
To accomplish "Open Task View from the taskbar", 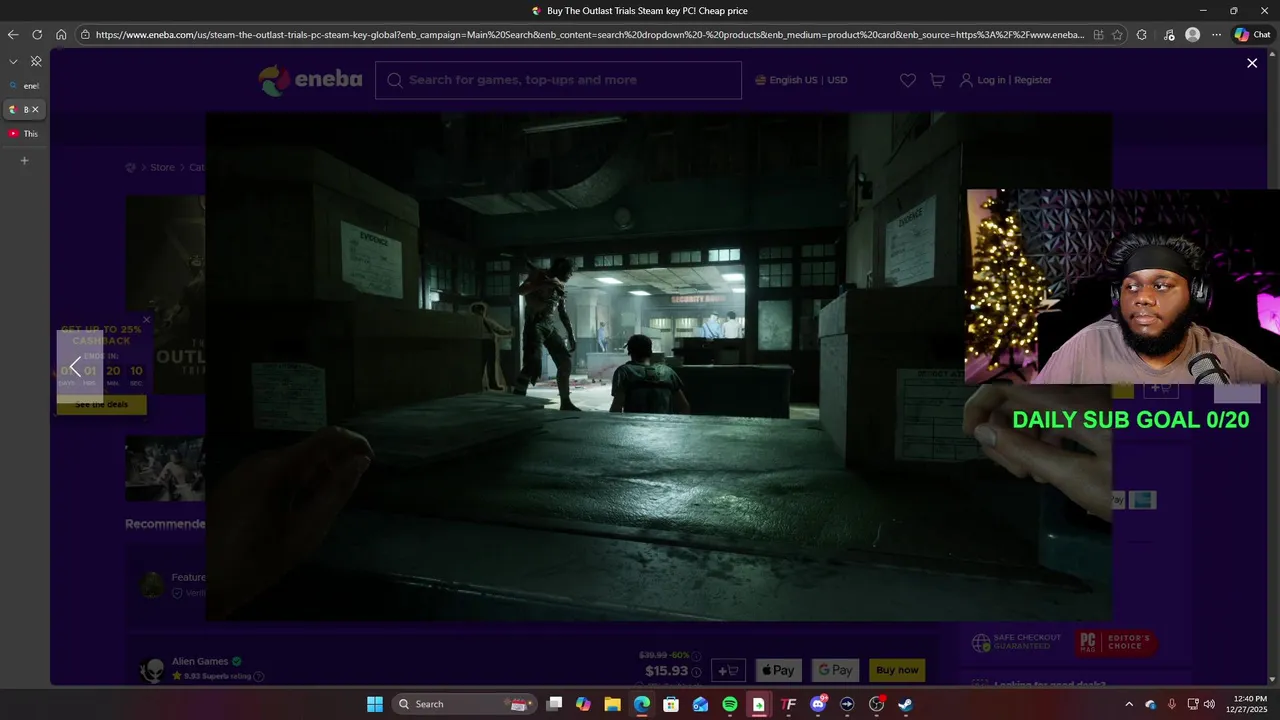I will [555, 704].
